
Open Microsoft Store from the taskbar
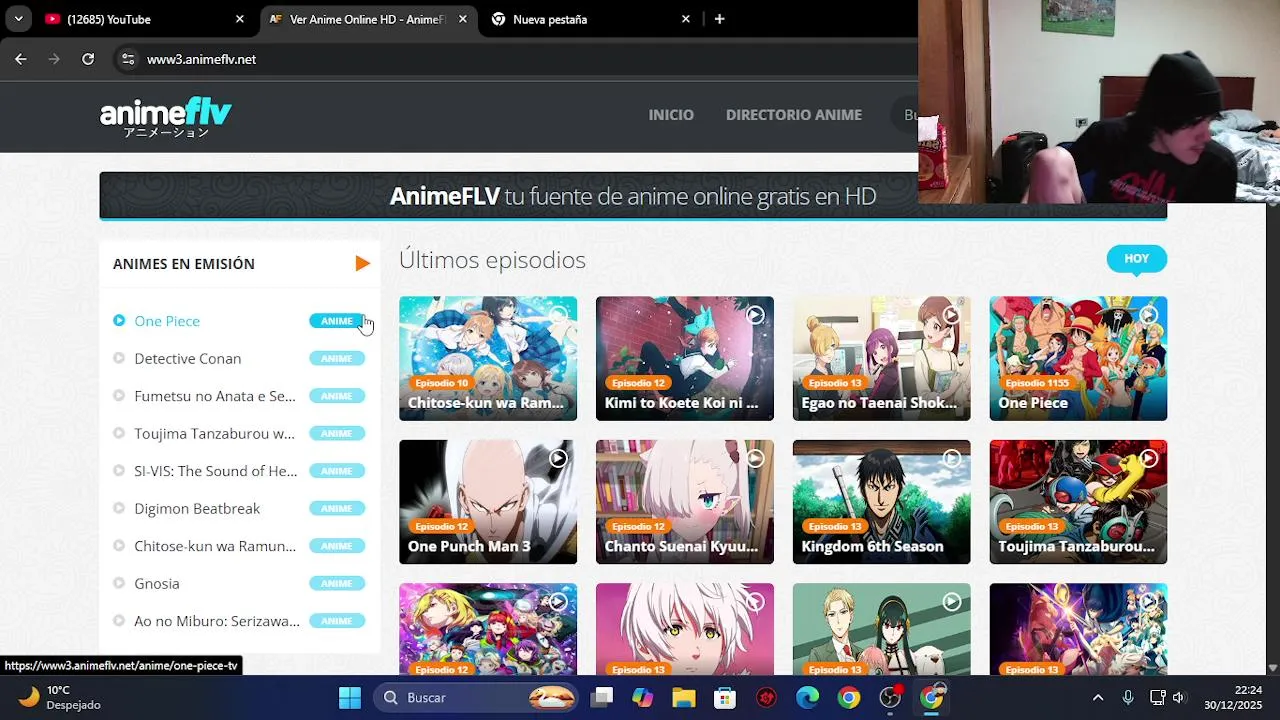725,697
